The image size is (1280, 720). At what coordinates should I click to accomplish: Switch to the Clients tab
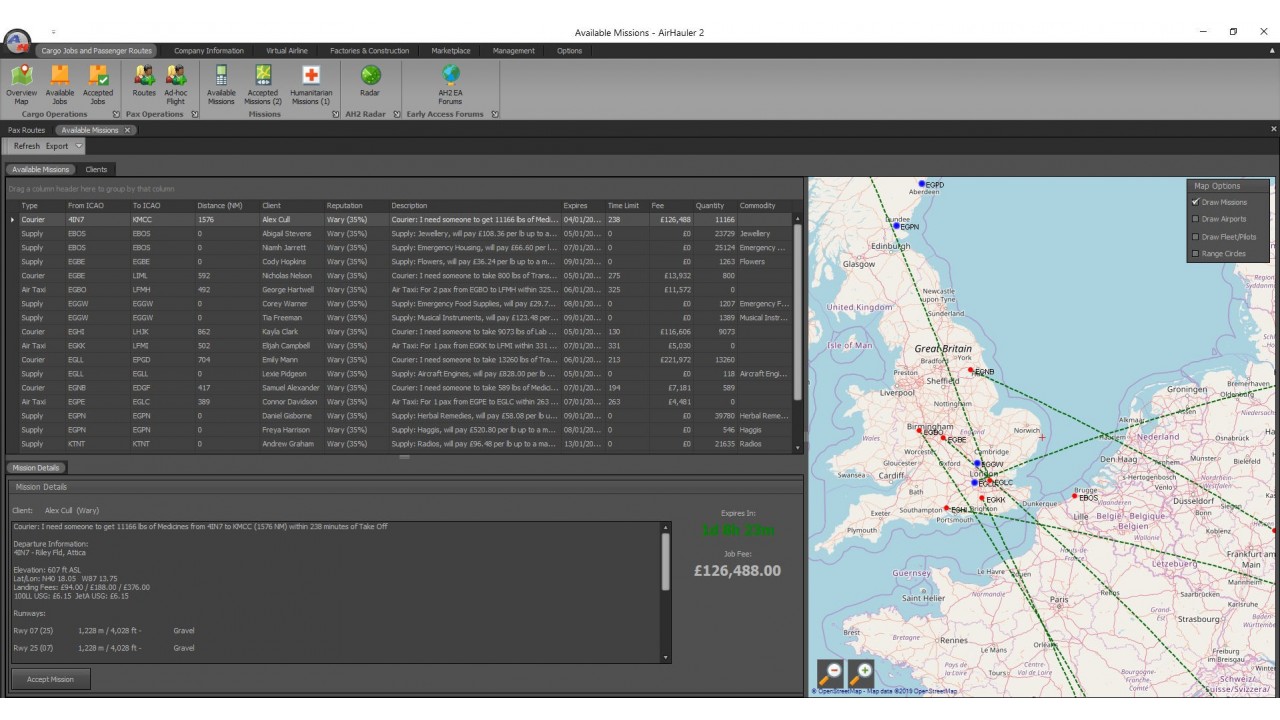(96, 169)
